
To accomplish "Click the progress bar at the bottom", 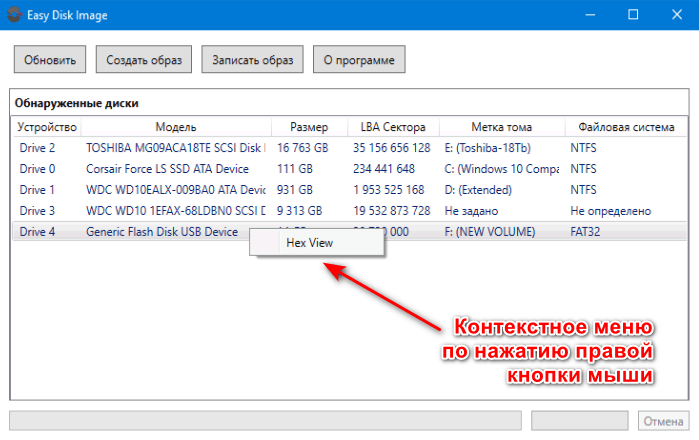I will point(265,421).
